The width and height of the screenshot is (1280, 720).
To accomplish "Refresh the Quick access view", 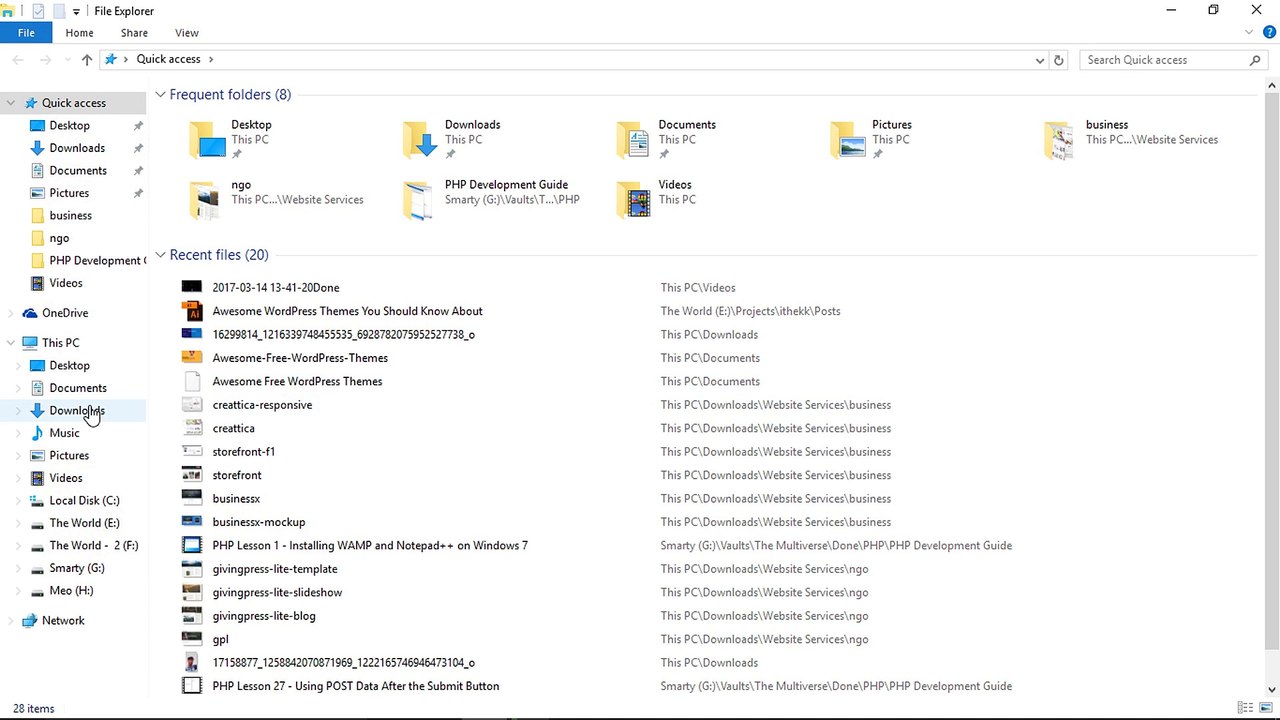I will click(x=1059, y=60).
